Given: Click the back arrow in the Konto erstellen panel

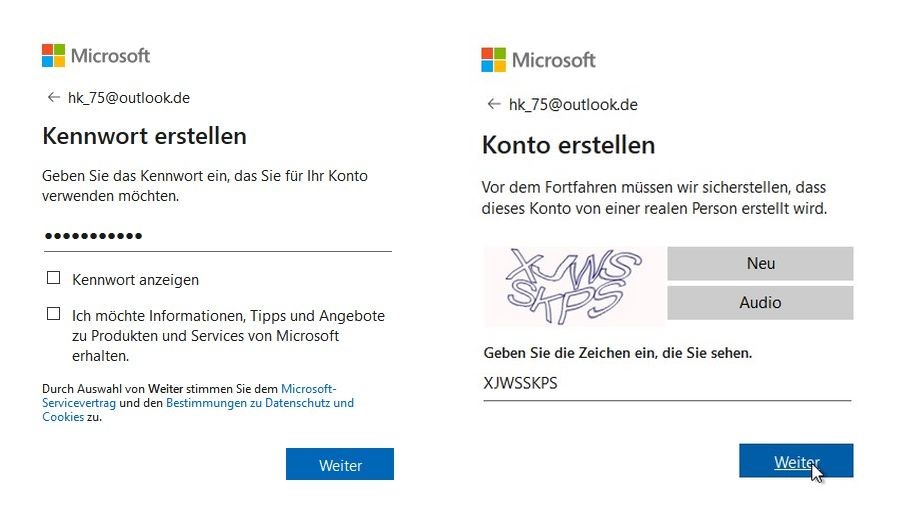Looking at the screenshot, I should (x=494, y=104).
